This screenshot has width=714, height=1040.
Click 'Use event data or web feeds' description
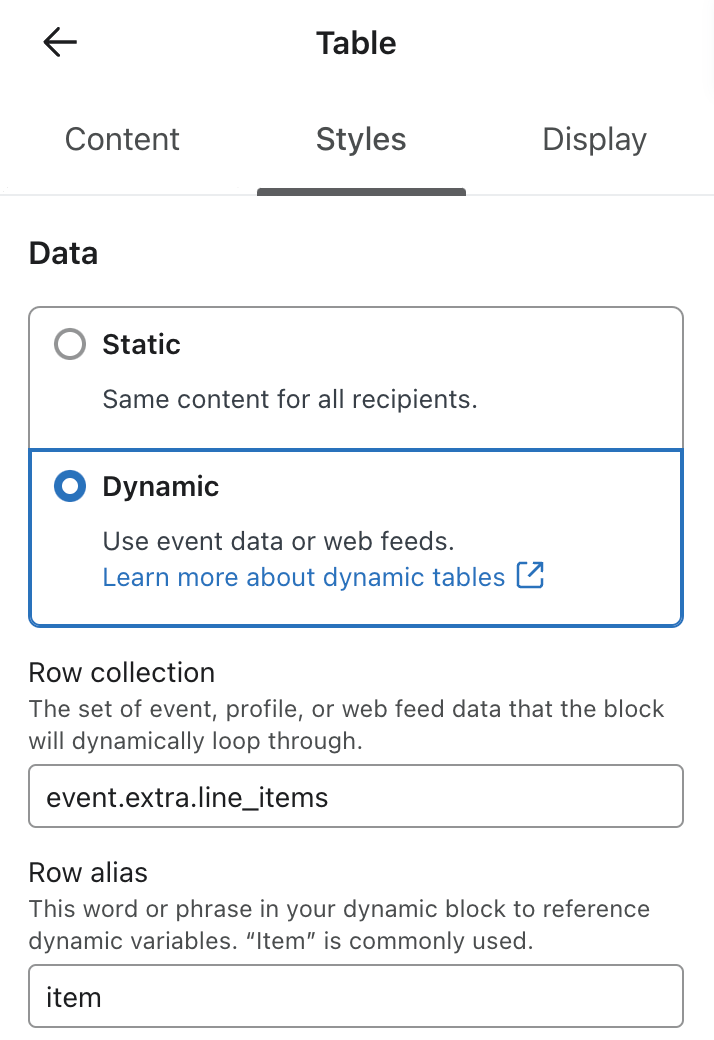click(x=278, y=542)
